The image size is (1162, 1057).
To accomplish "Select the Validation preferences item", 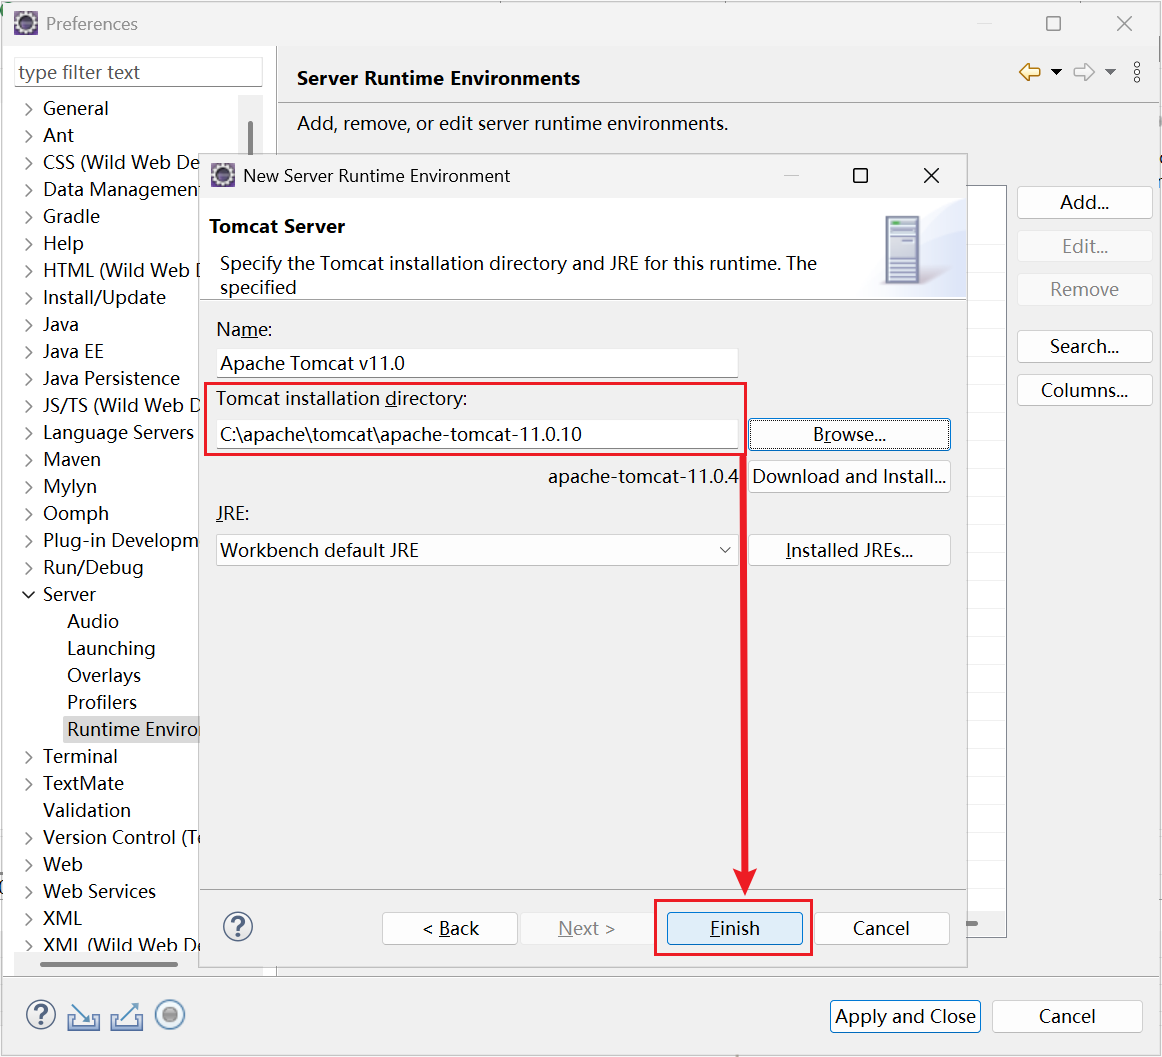I will (87, 810).
